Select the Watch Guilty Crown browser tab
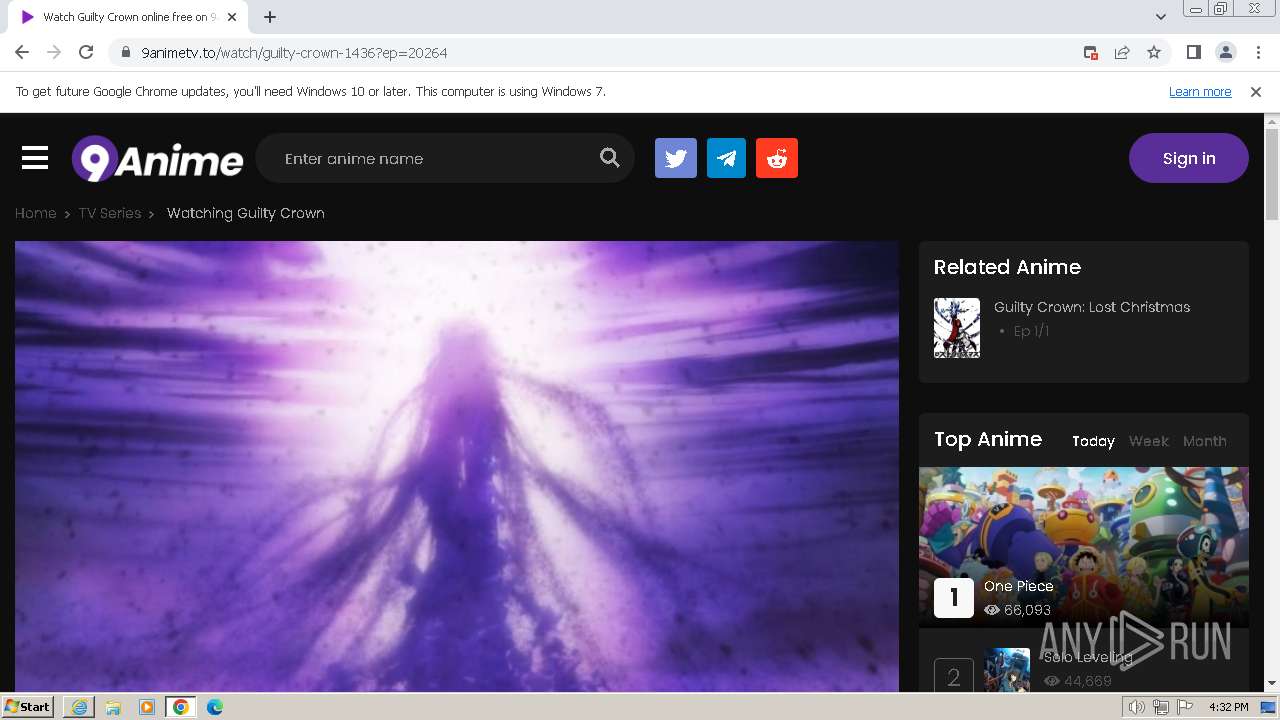The height and width of the screenshot is (720, 1280). point(128,17)
